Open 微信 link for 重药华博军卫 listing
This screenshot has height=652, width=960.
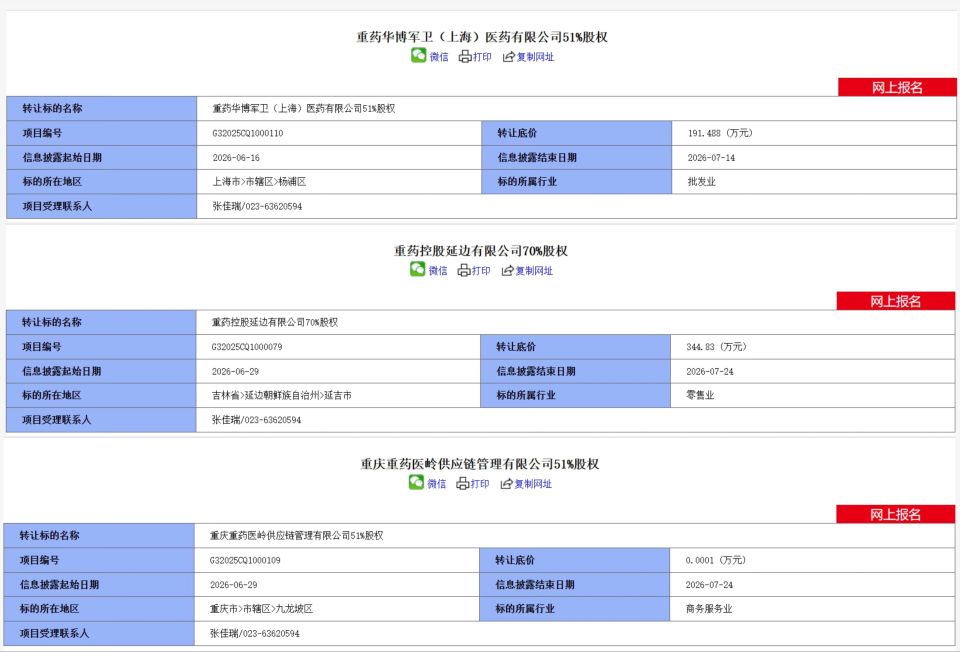[x=439, y=57]
